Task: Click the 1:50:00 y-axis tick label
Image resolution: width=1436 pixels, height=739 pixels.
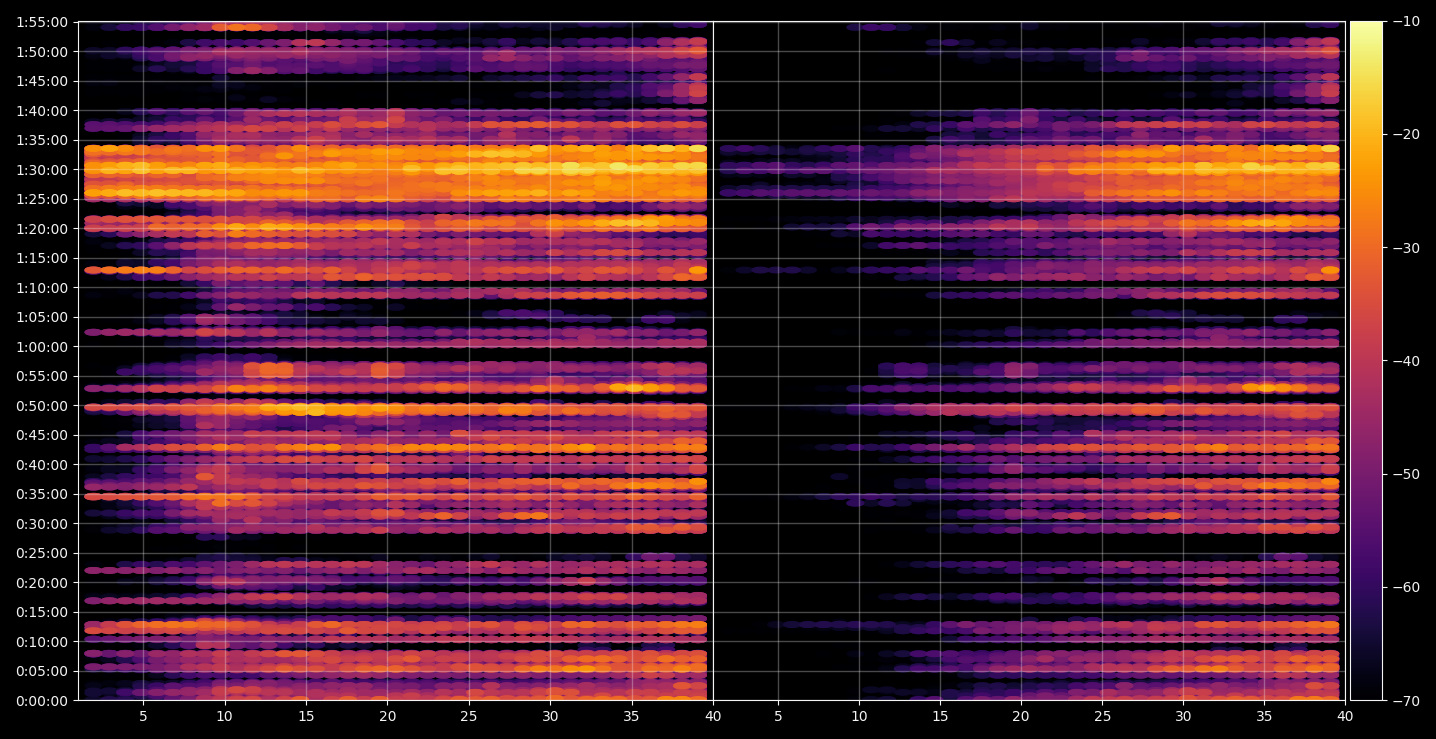Action: 42,52
